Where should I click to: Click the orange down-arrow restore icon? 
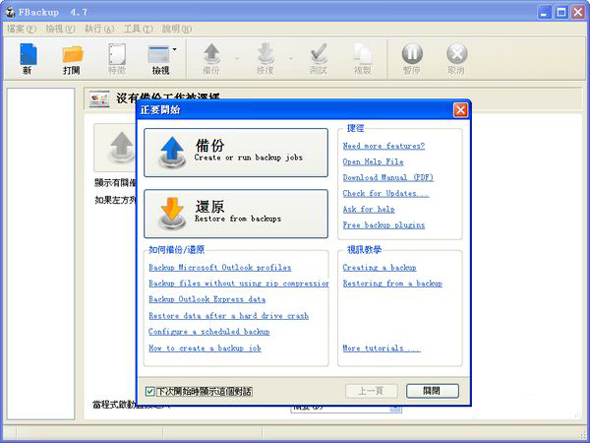172,213
